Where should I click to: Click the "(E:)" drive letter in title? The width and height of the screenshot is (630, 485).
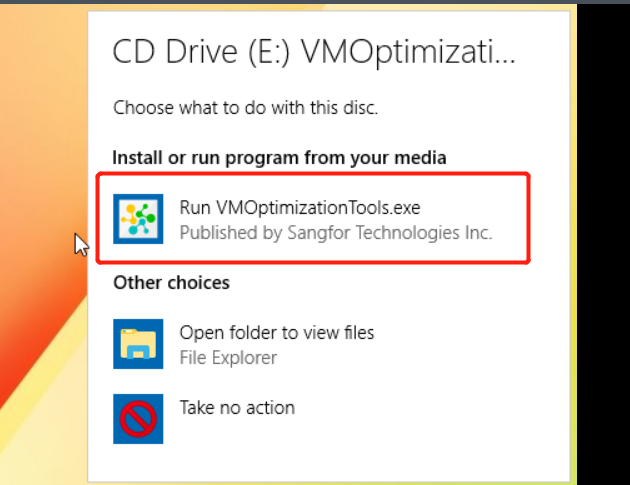[x=254, y=52]
